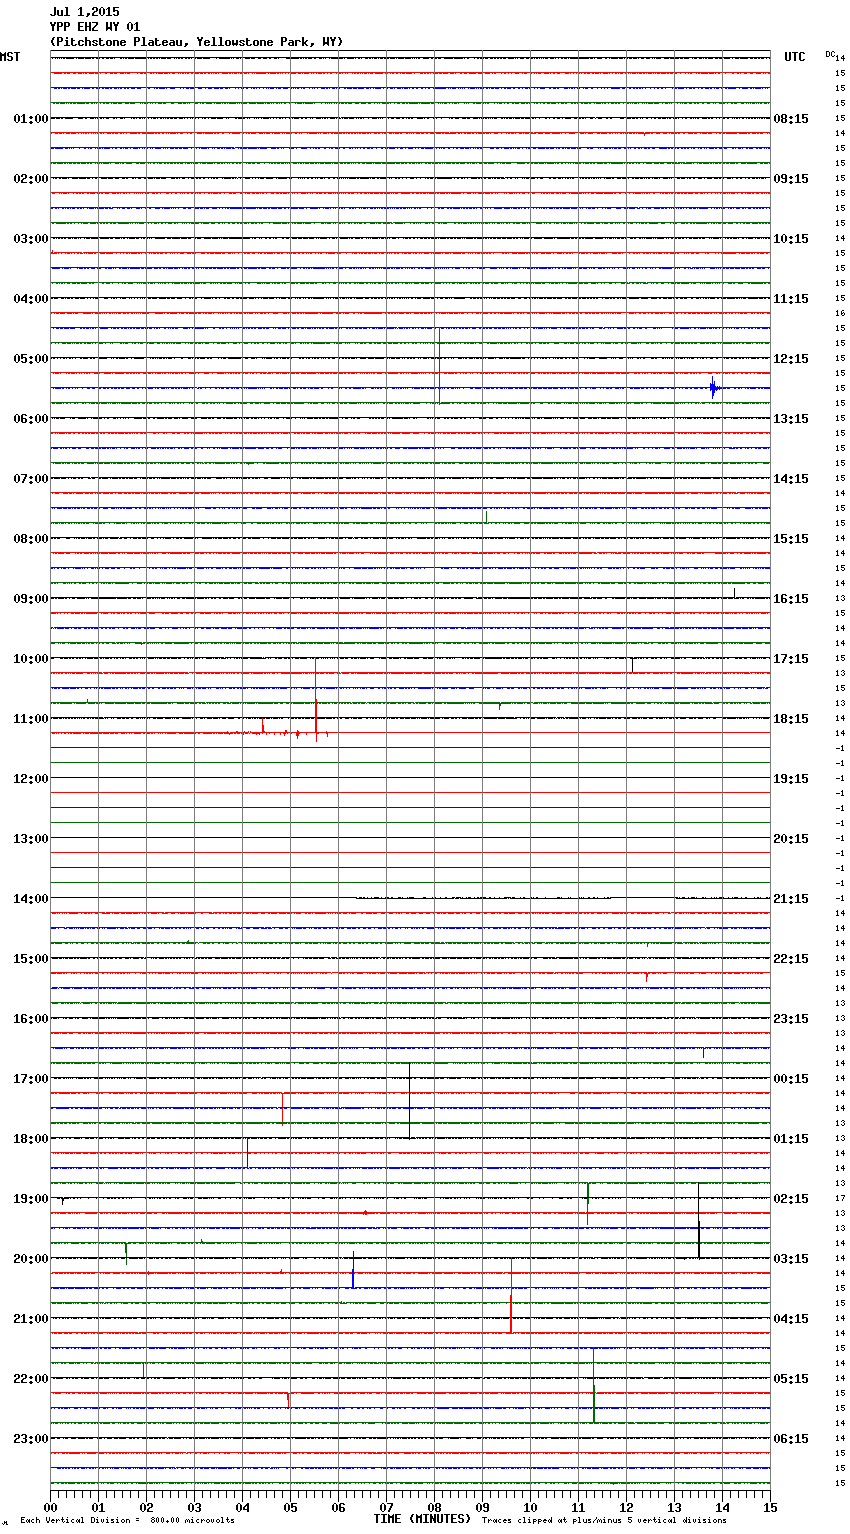
Task: Click the 'DC' column header label
Action: tap(830, 53)
